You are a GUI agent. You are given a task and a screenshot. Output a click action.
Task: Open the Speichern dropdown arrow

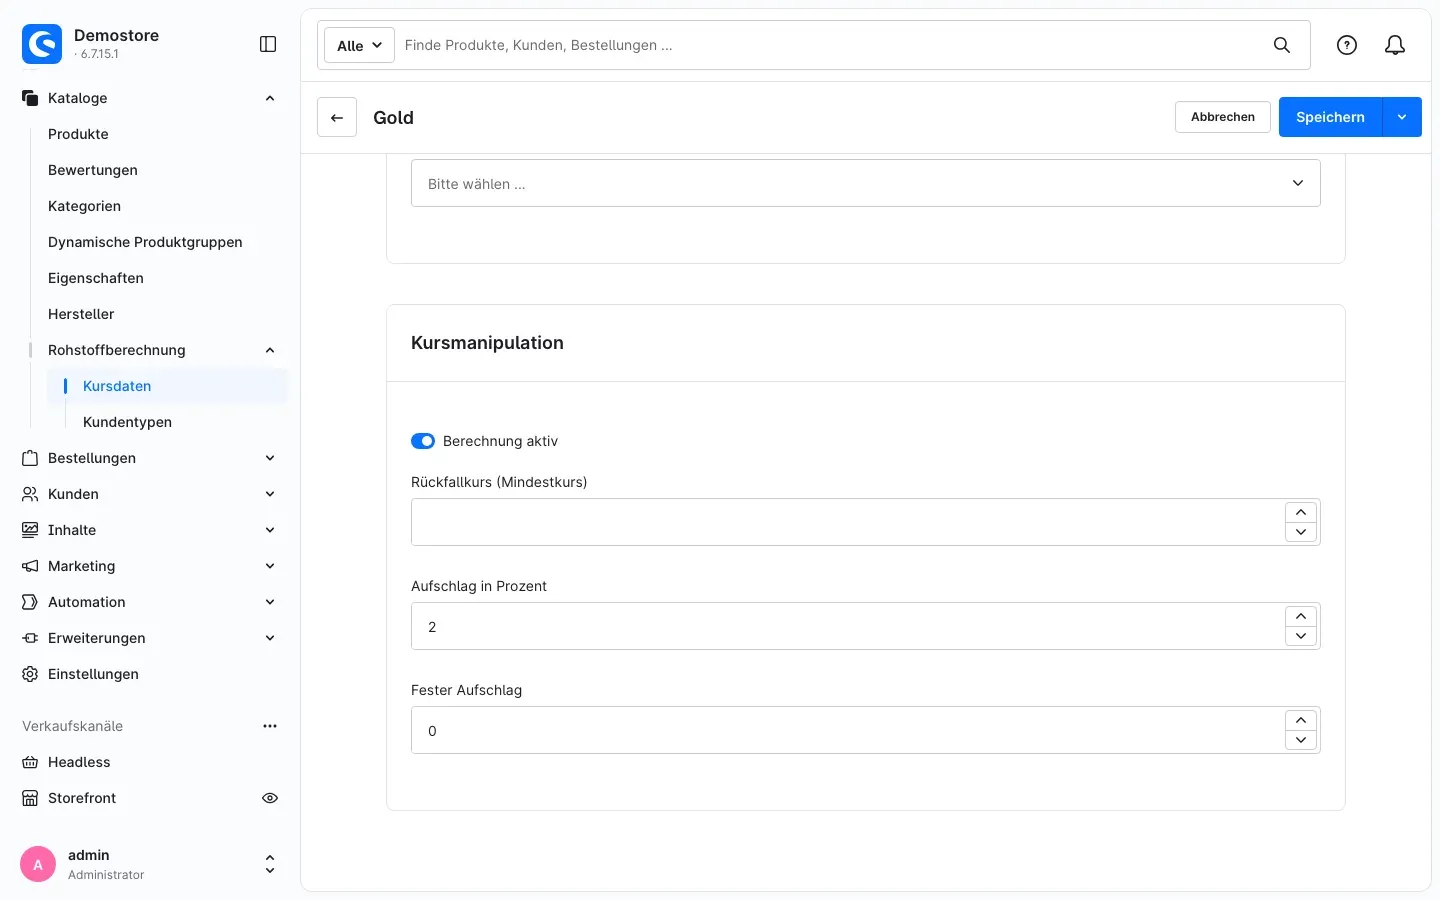point(1402,117)
